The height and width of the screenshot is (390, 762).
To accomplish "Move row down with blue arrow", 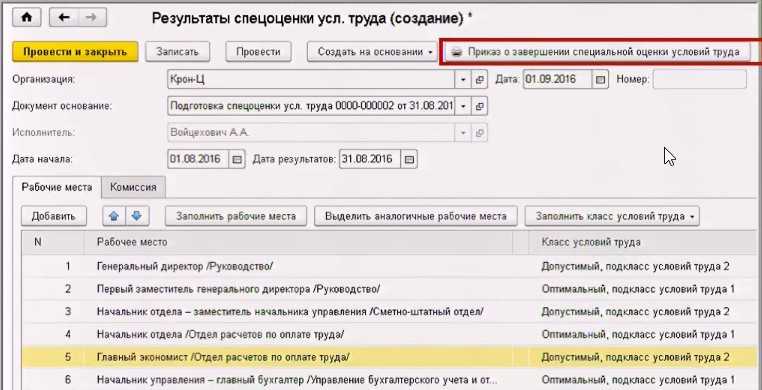I will coord(138,216).
